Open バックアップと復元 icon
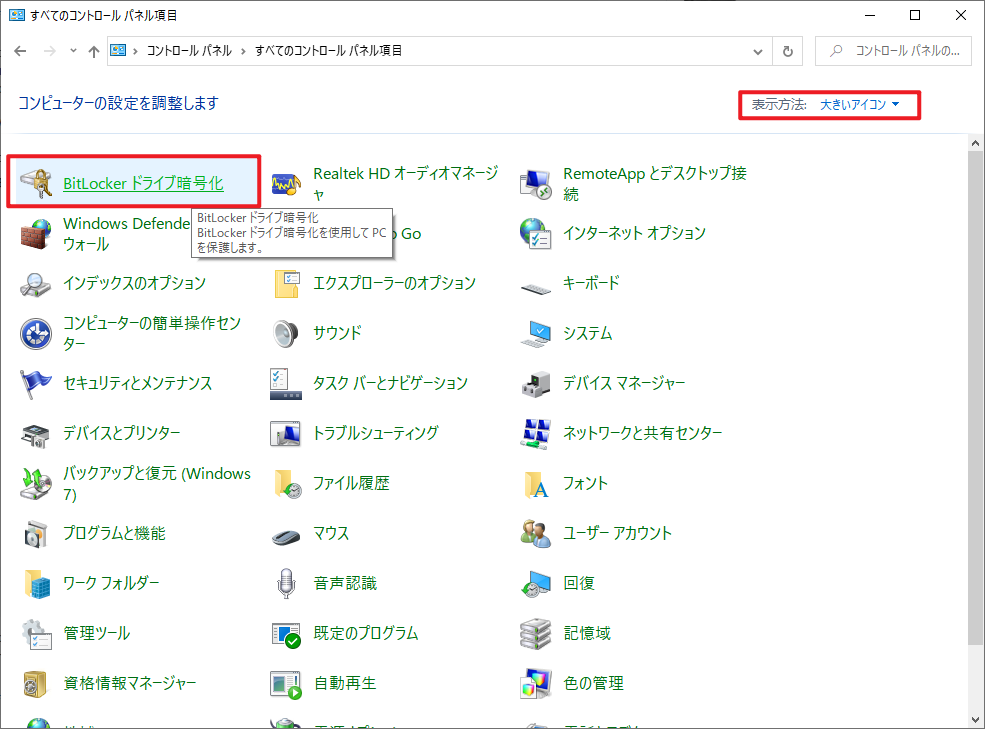 tap(36, 483)
